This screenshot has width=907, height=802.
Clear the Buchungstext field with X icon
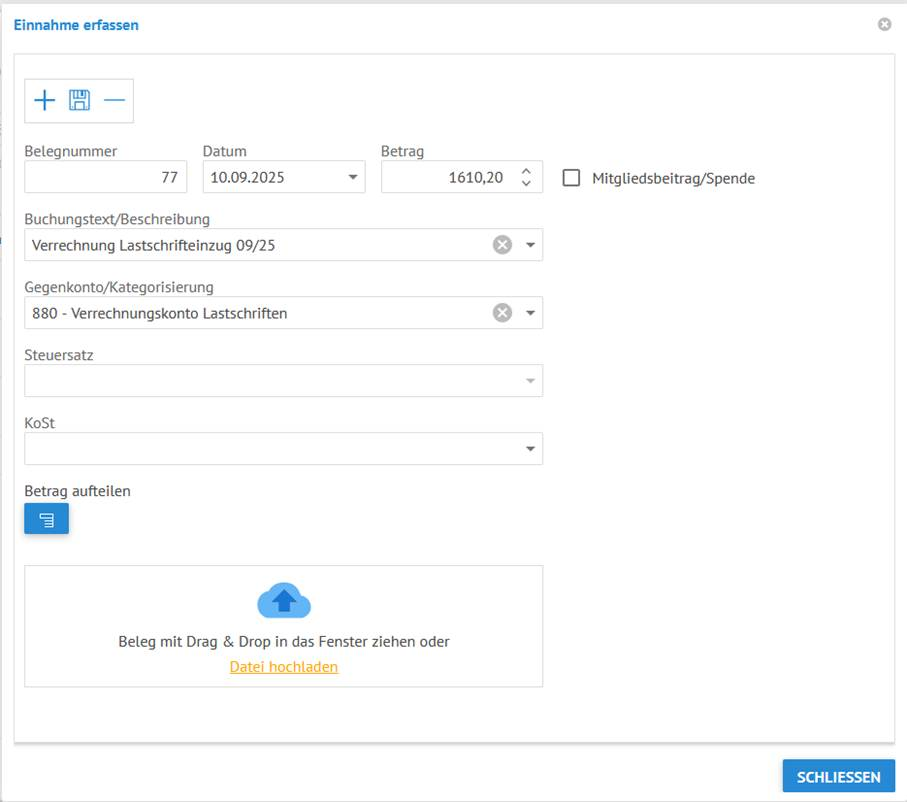click(502, 245)
